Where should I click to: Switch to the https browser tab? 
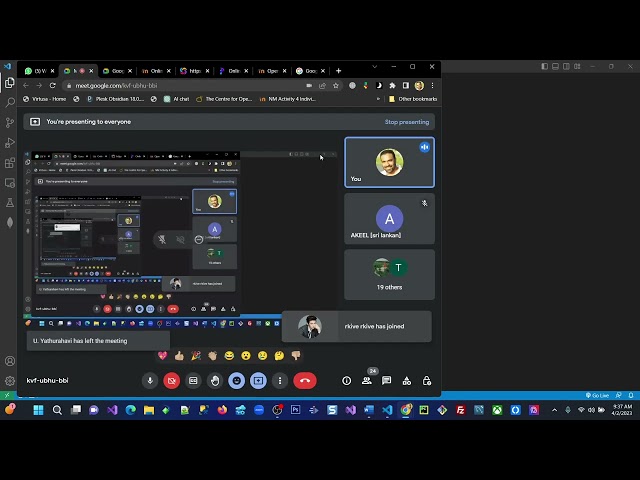pos(194,71)
